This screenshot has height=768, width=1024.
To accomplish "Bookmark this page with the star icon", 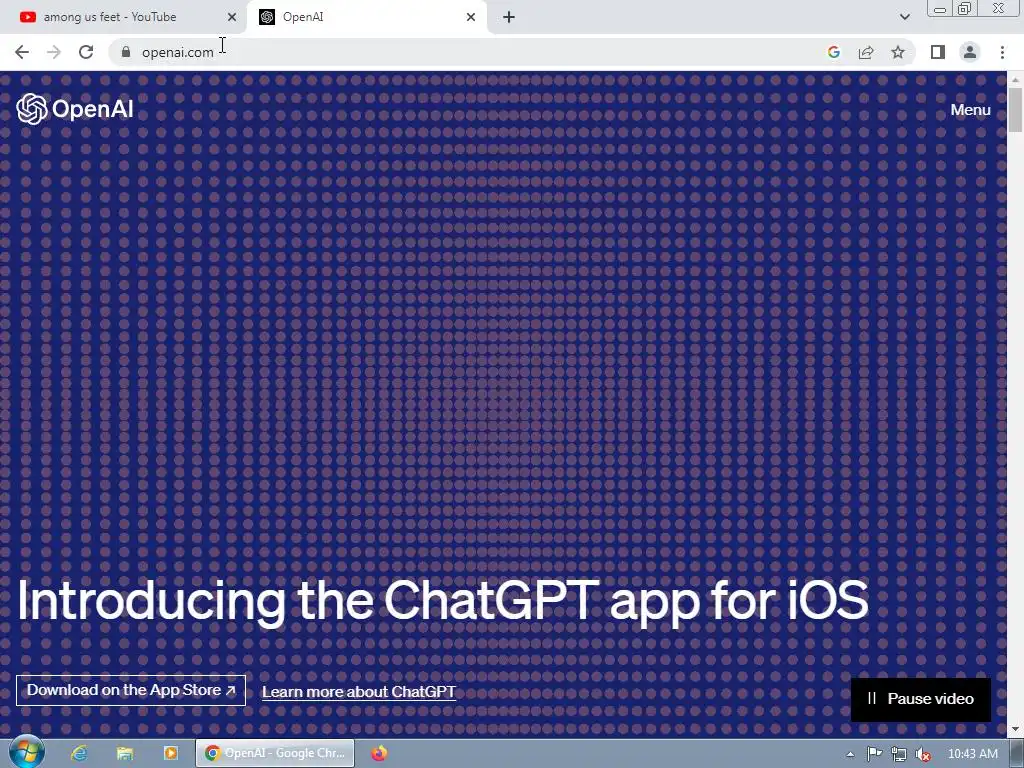I will click(898, 52).
